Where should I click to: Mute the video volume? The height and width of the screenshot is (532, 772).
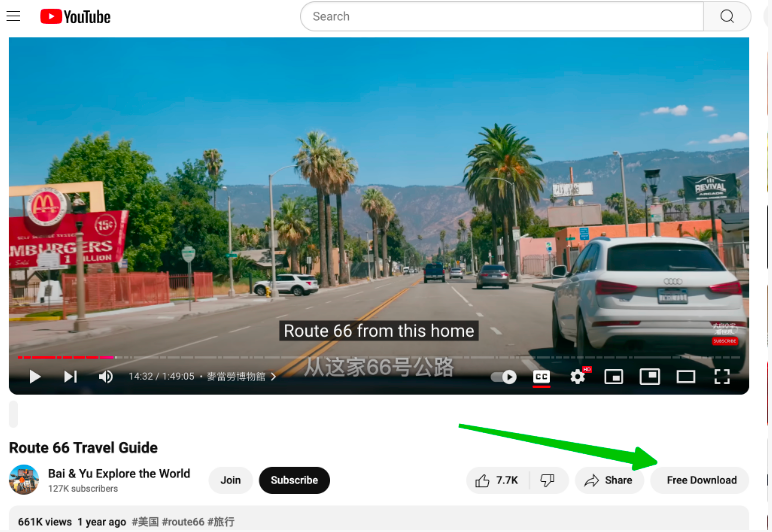pyautogui.click(x=105, y=377)
